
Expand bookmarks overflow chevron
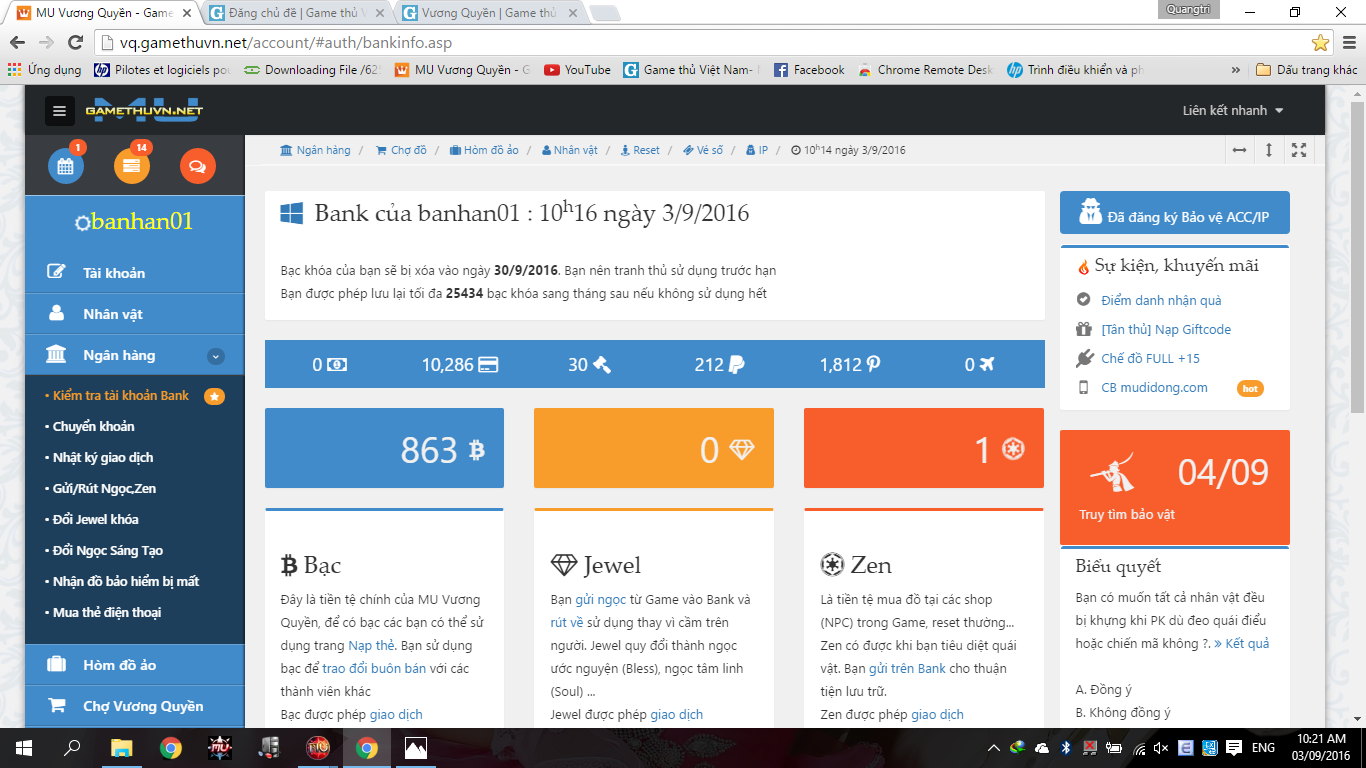(1236, 70)
